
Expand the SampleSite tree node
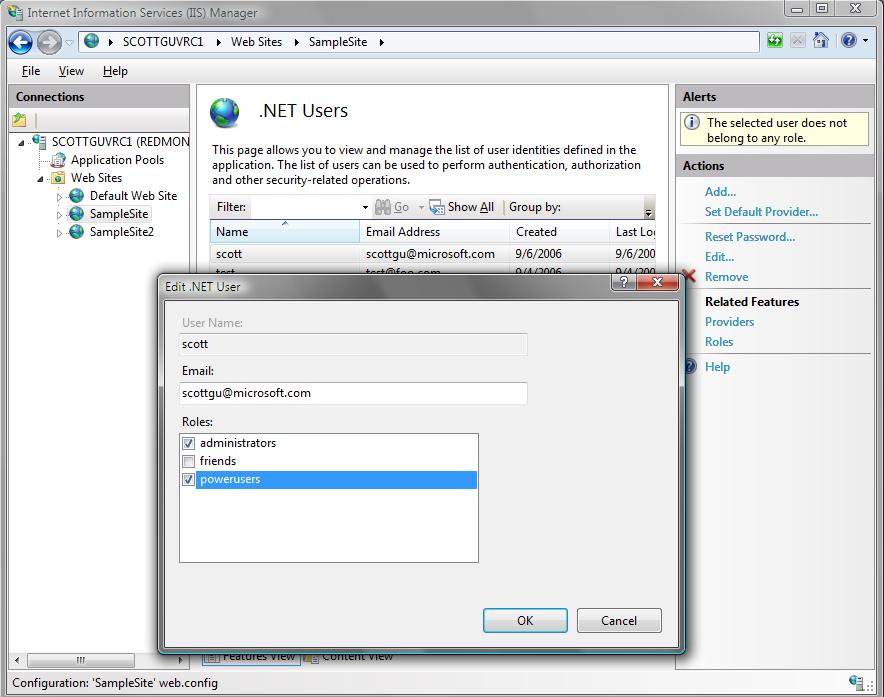point(59,215)
